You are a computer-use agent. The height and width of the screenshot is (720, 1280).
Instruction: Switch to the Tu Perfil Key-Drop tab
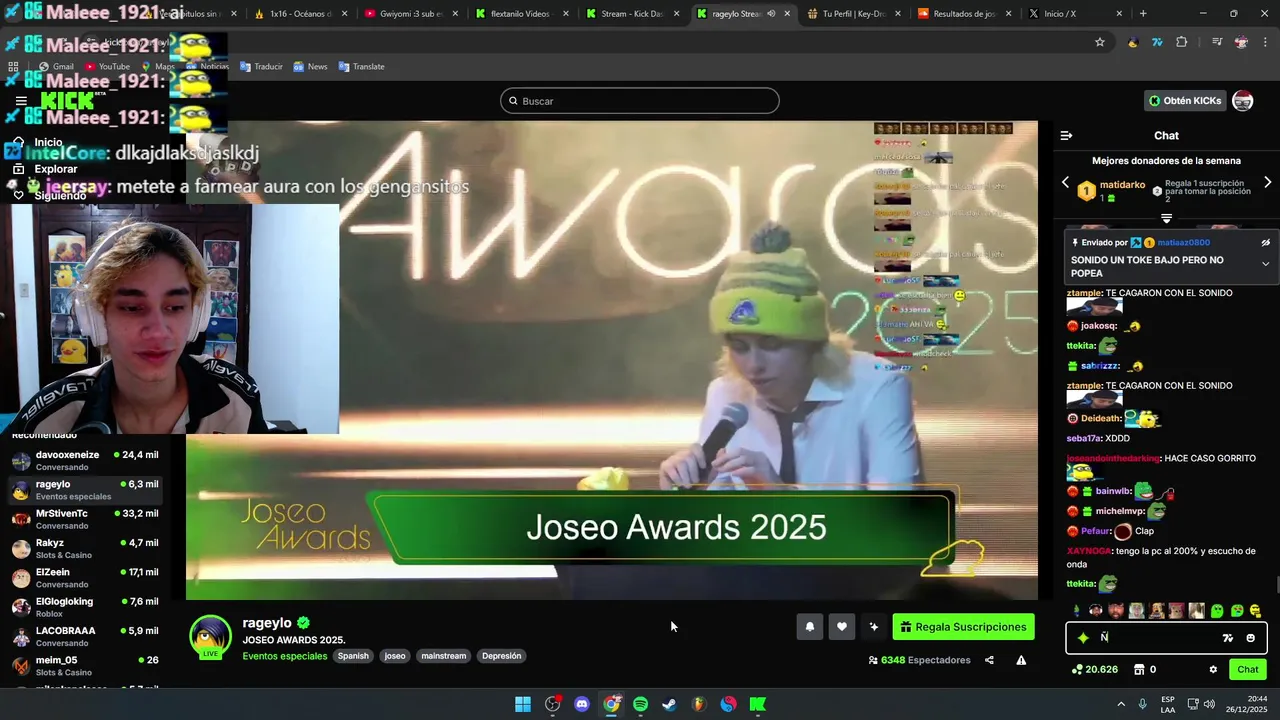click(854, 14)
